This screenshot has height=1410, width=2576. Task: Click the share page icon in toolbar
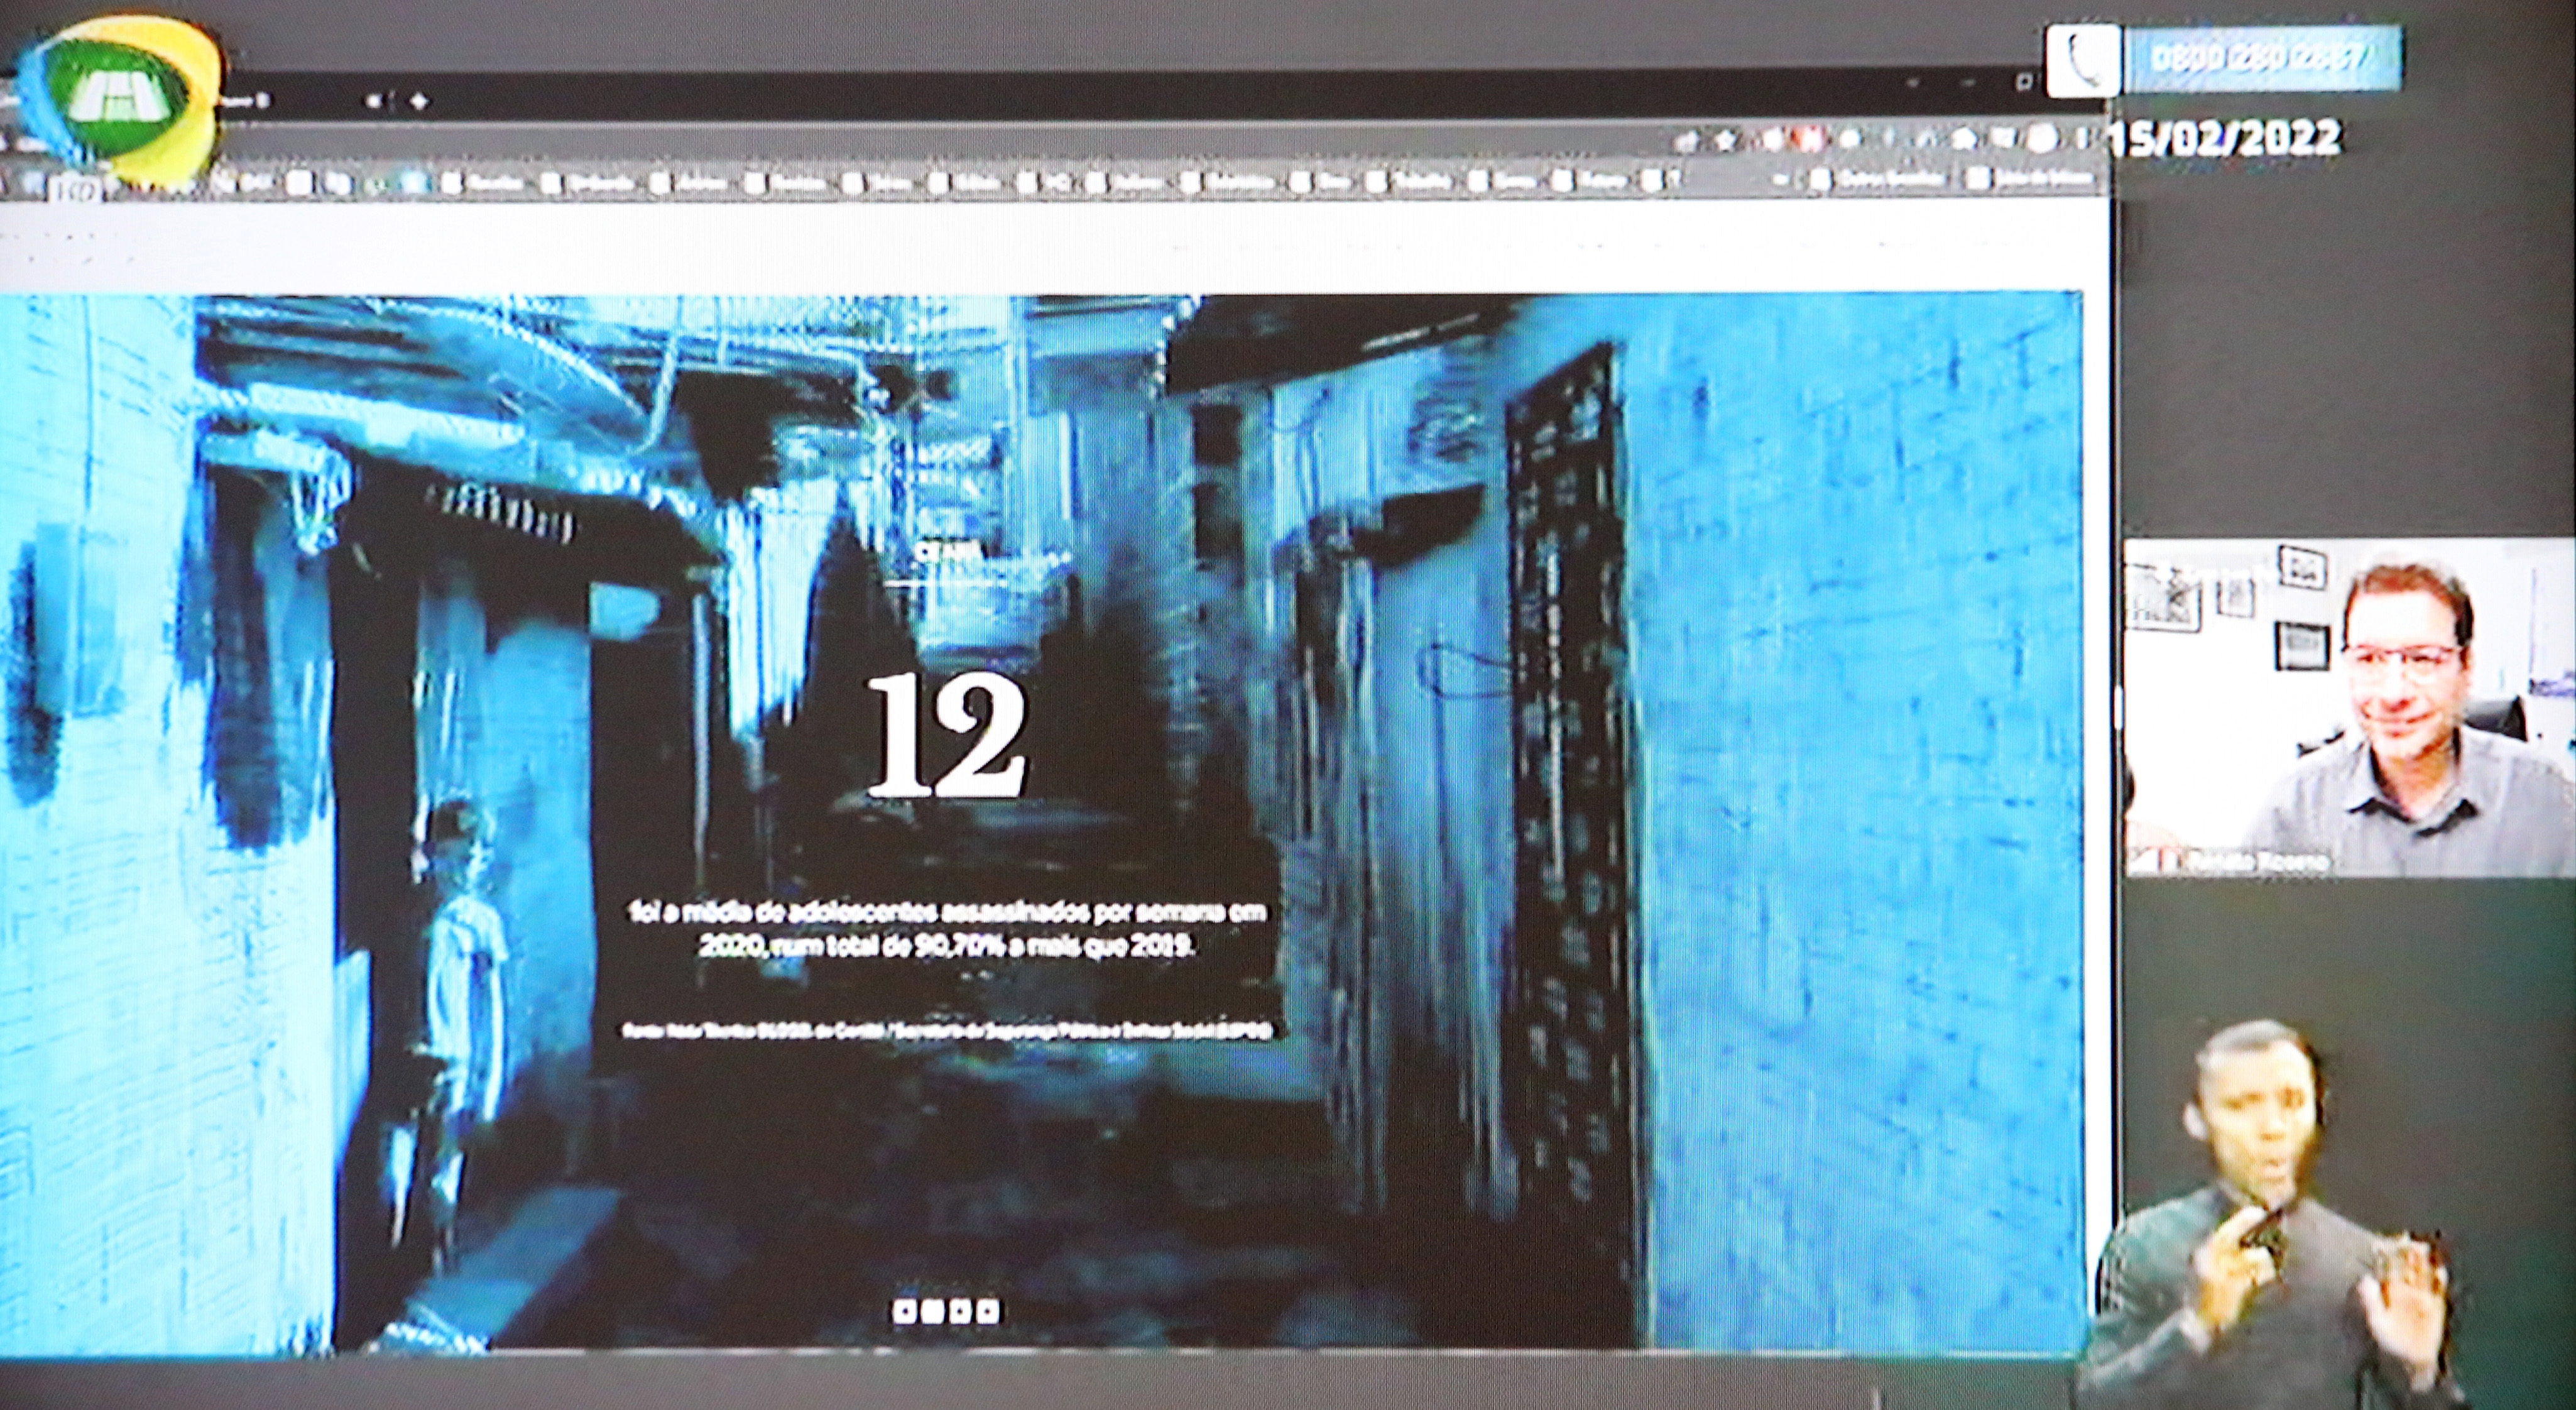[1687, 142]
